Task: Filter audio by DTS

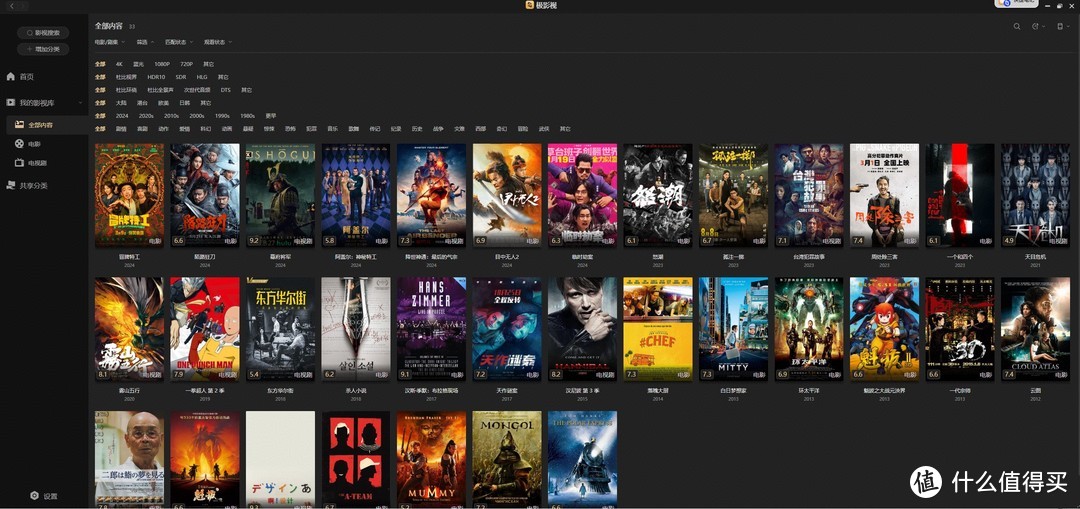Action: click(x=226, y=90)
